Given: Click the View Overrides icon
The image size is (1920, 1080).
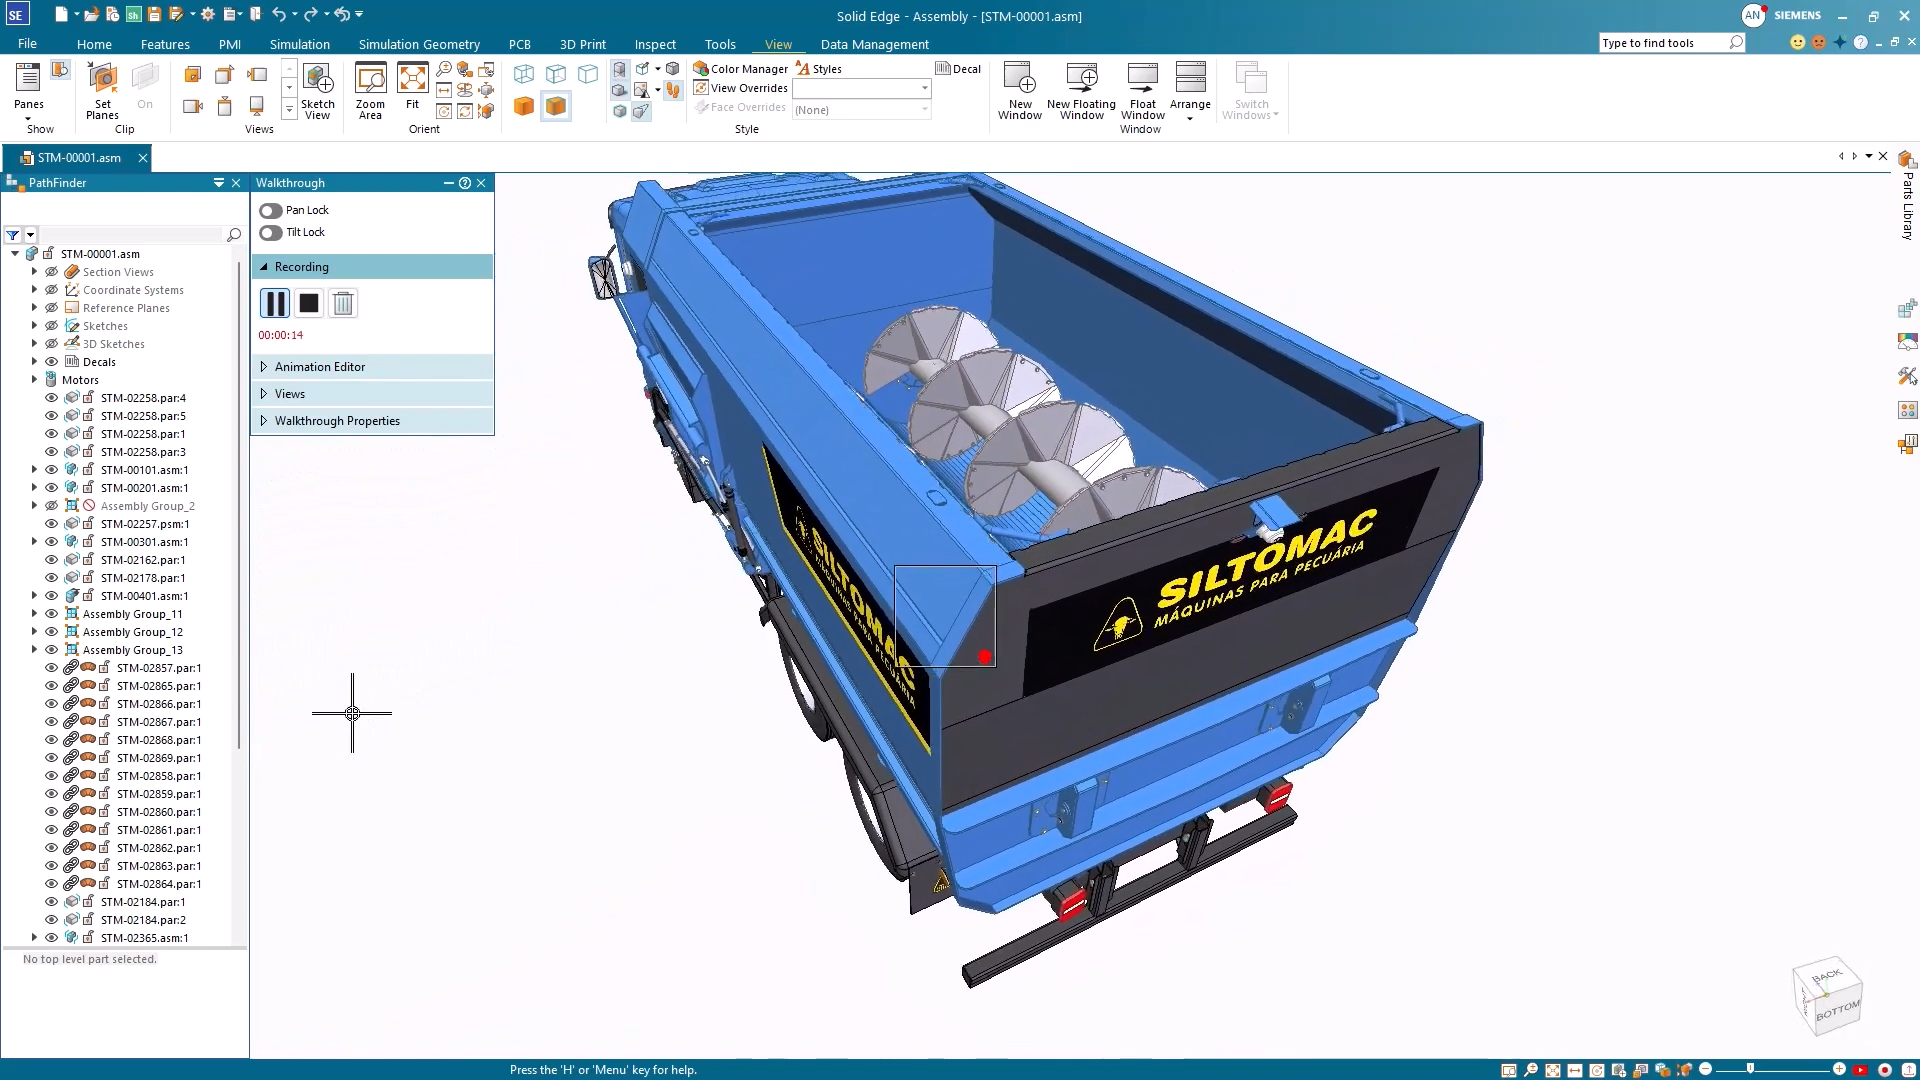Looking at the screenshot, I should [x=701, y=88].
